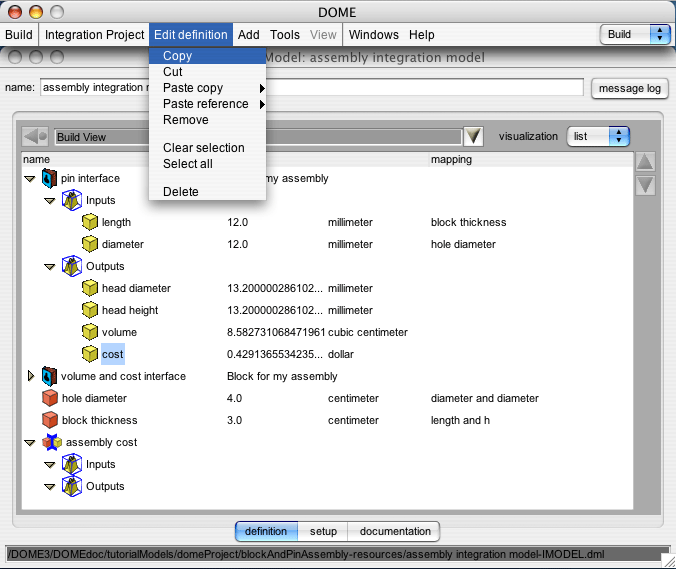Image resolution: width=676 pixels, height=569 pixels.
Task: Choose Select all from the menu
Action: tap(207, 164)
